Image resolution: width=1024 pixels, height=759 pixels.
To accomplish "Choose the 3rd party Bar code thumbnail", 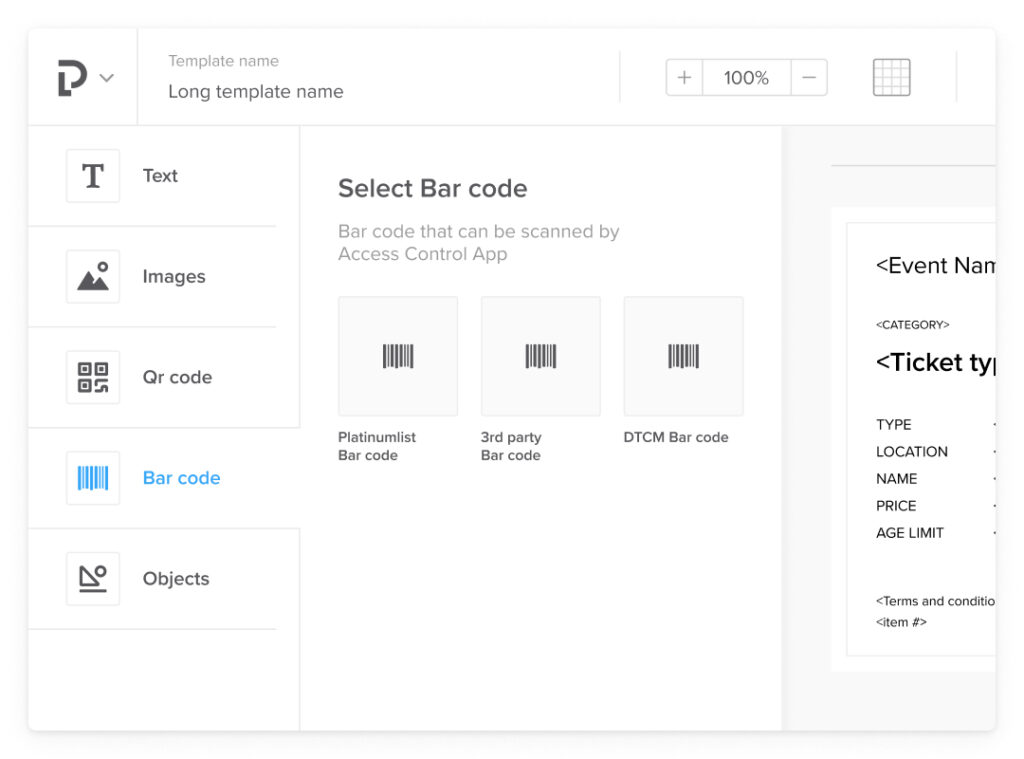I will (x=541, y=356).
